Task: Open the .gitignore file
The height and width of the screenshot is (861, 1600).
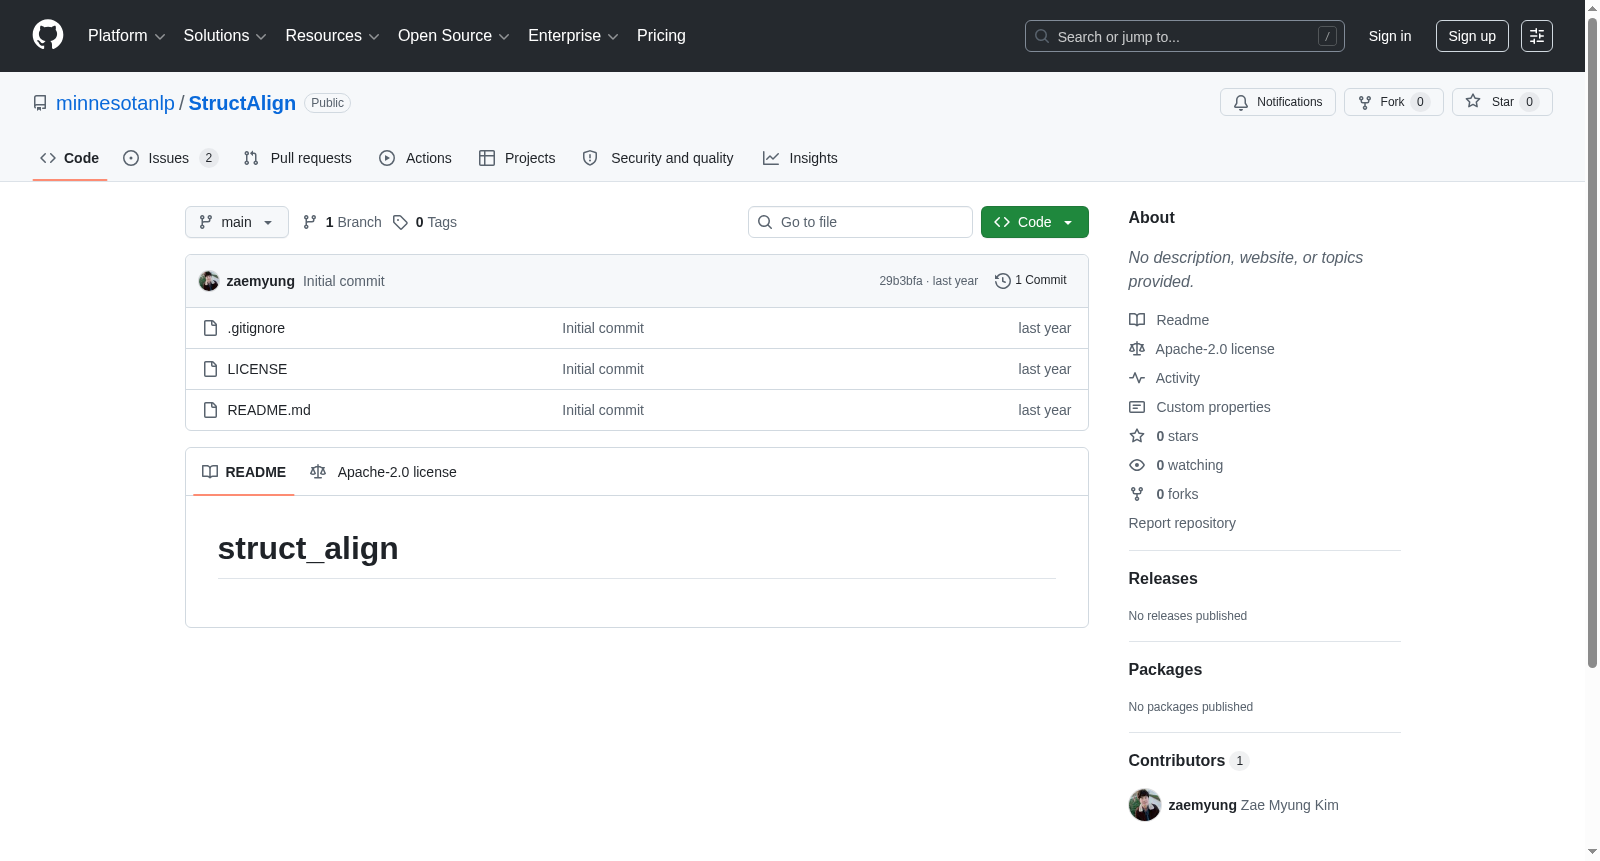Action: click(x=256, y=328)
